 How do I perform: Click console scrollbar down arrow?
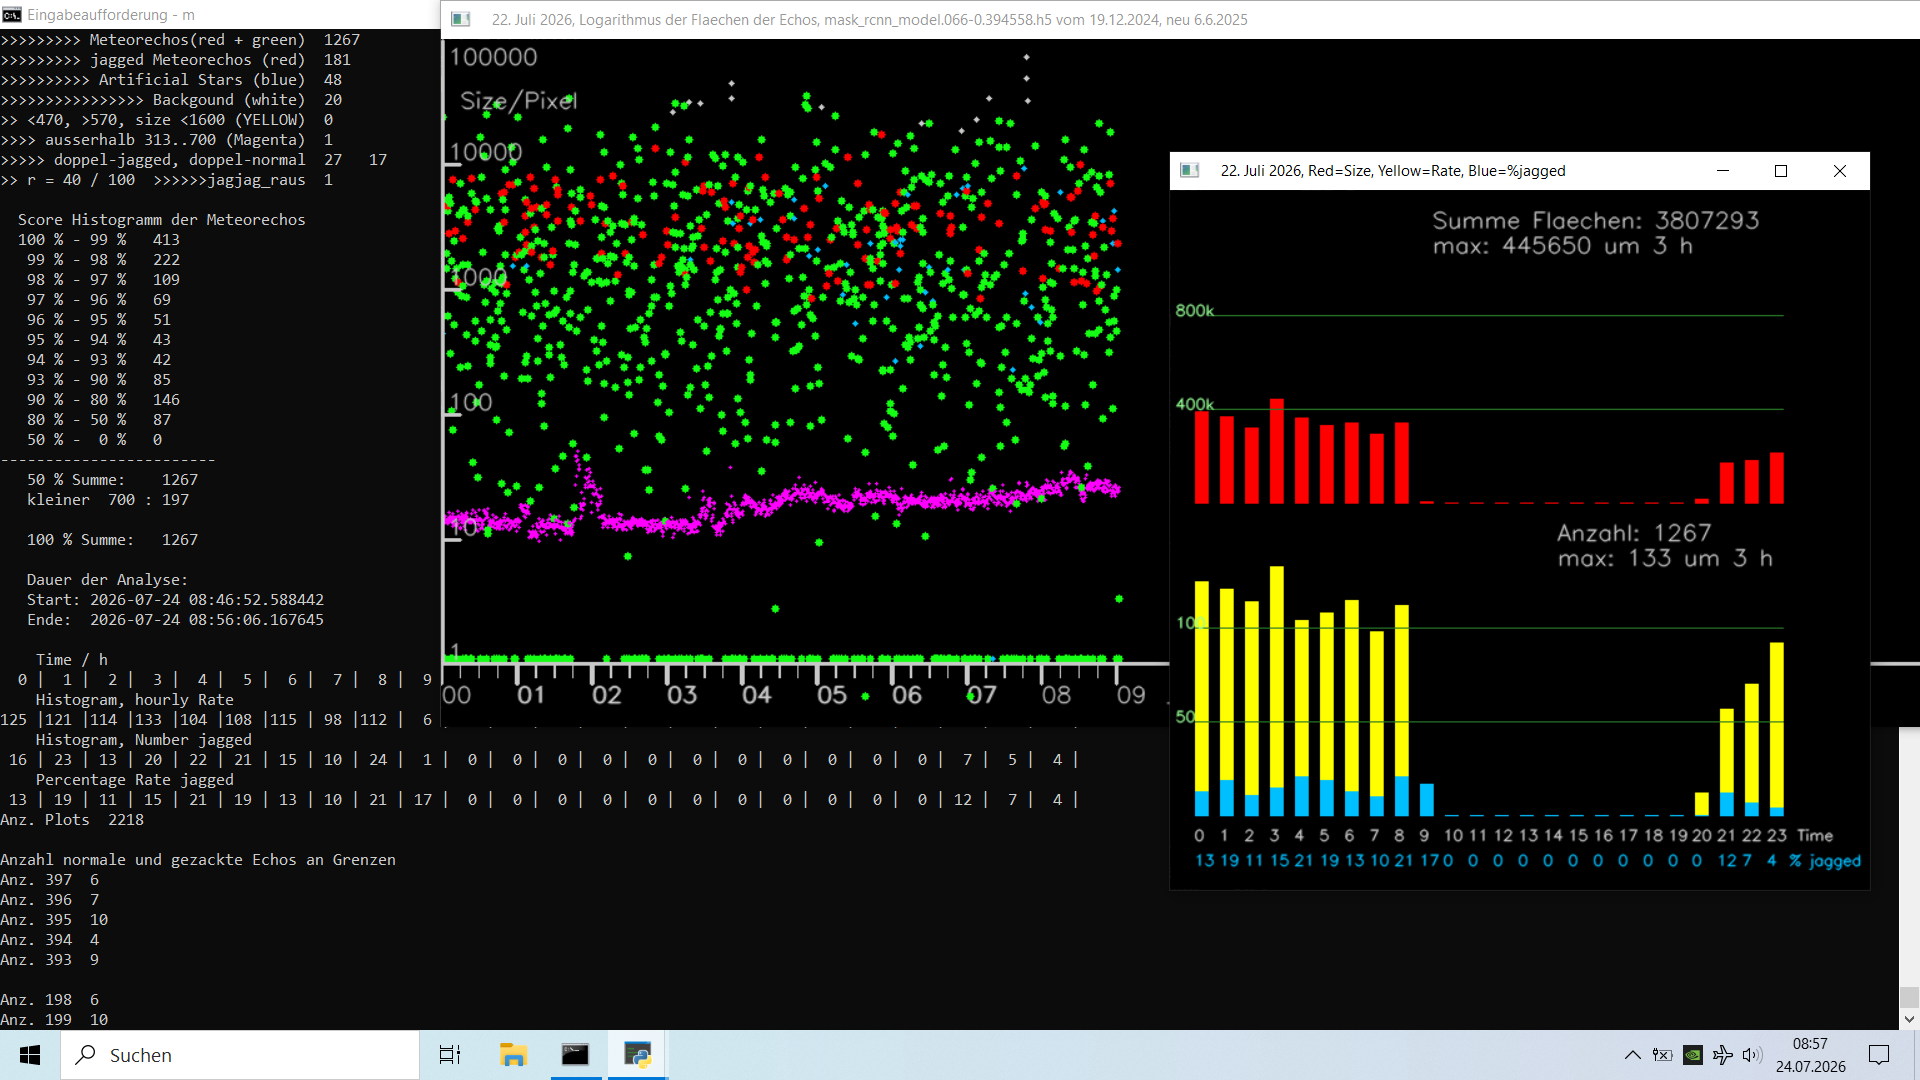click(x=1909, y=1020)
